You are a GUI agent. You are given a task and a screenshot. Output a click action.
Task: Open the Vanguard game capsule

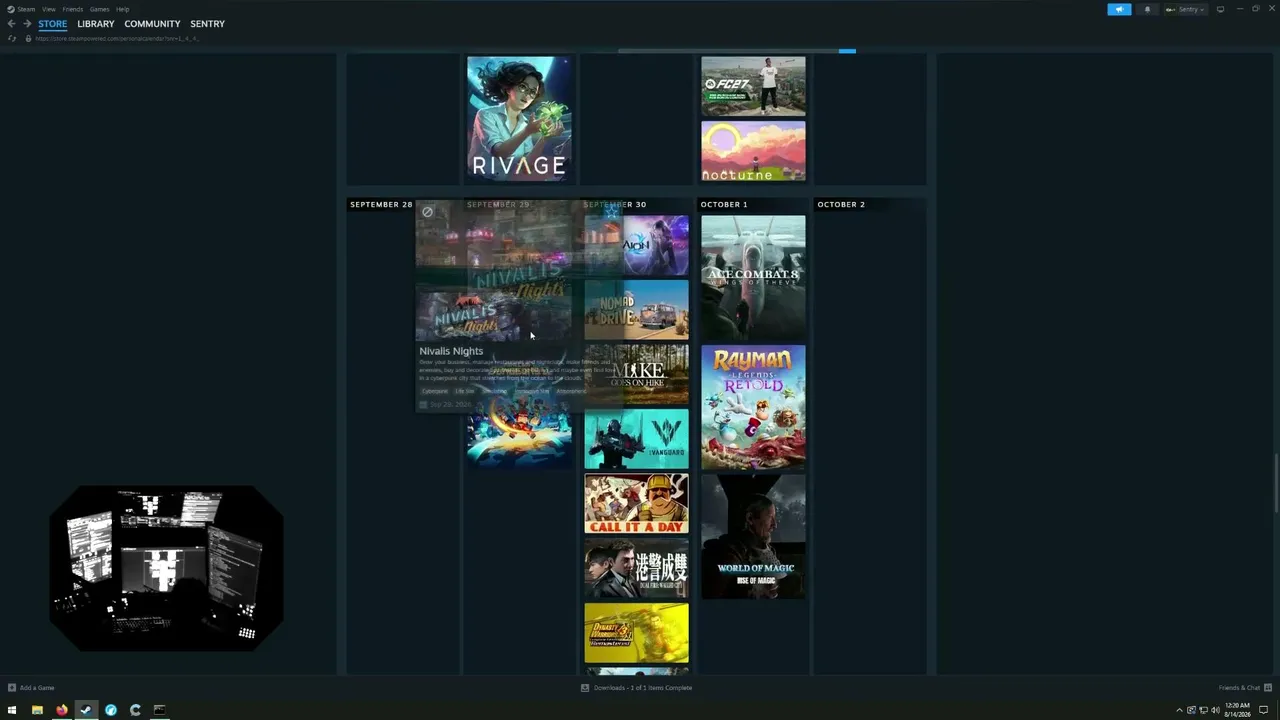point(637,439)
